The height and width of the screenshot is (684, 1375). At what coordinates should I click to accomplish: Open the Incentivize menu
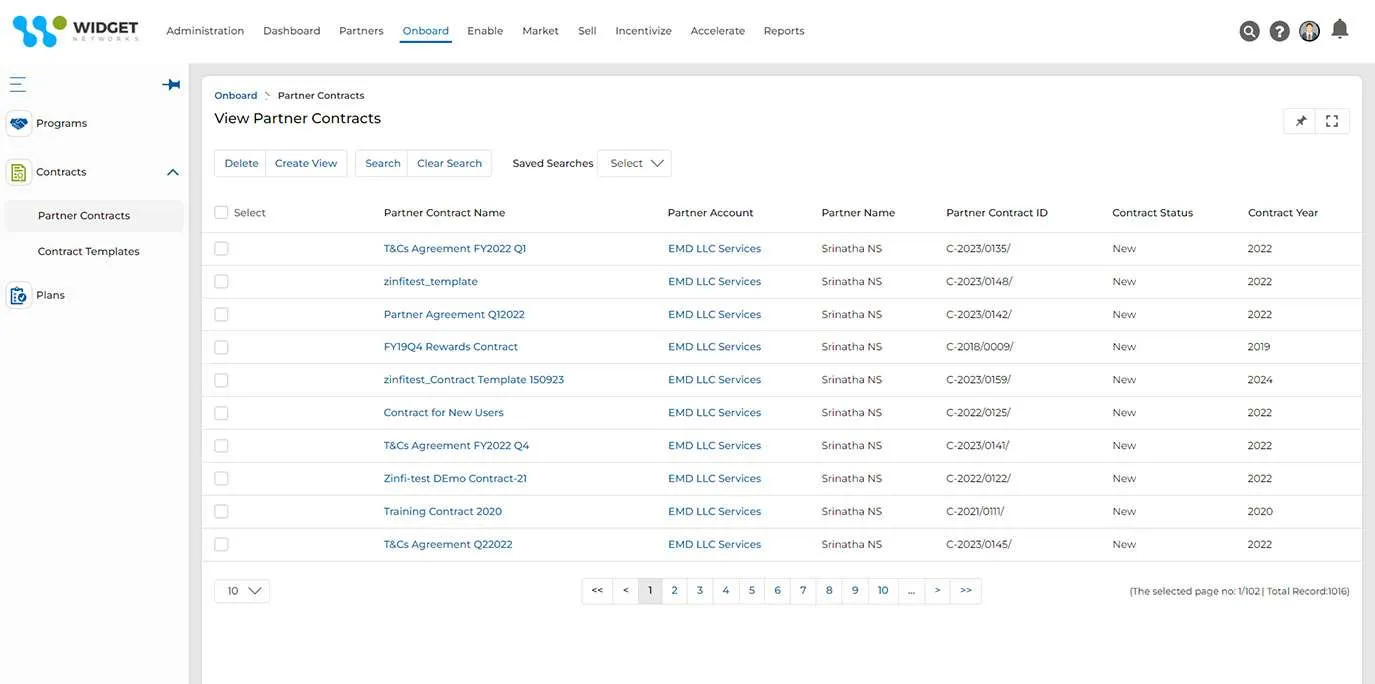point(643,31)
